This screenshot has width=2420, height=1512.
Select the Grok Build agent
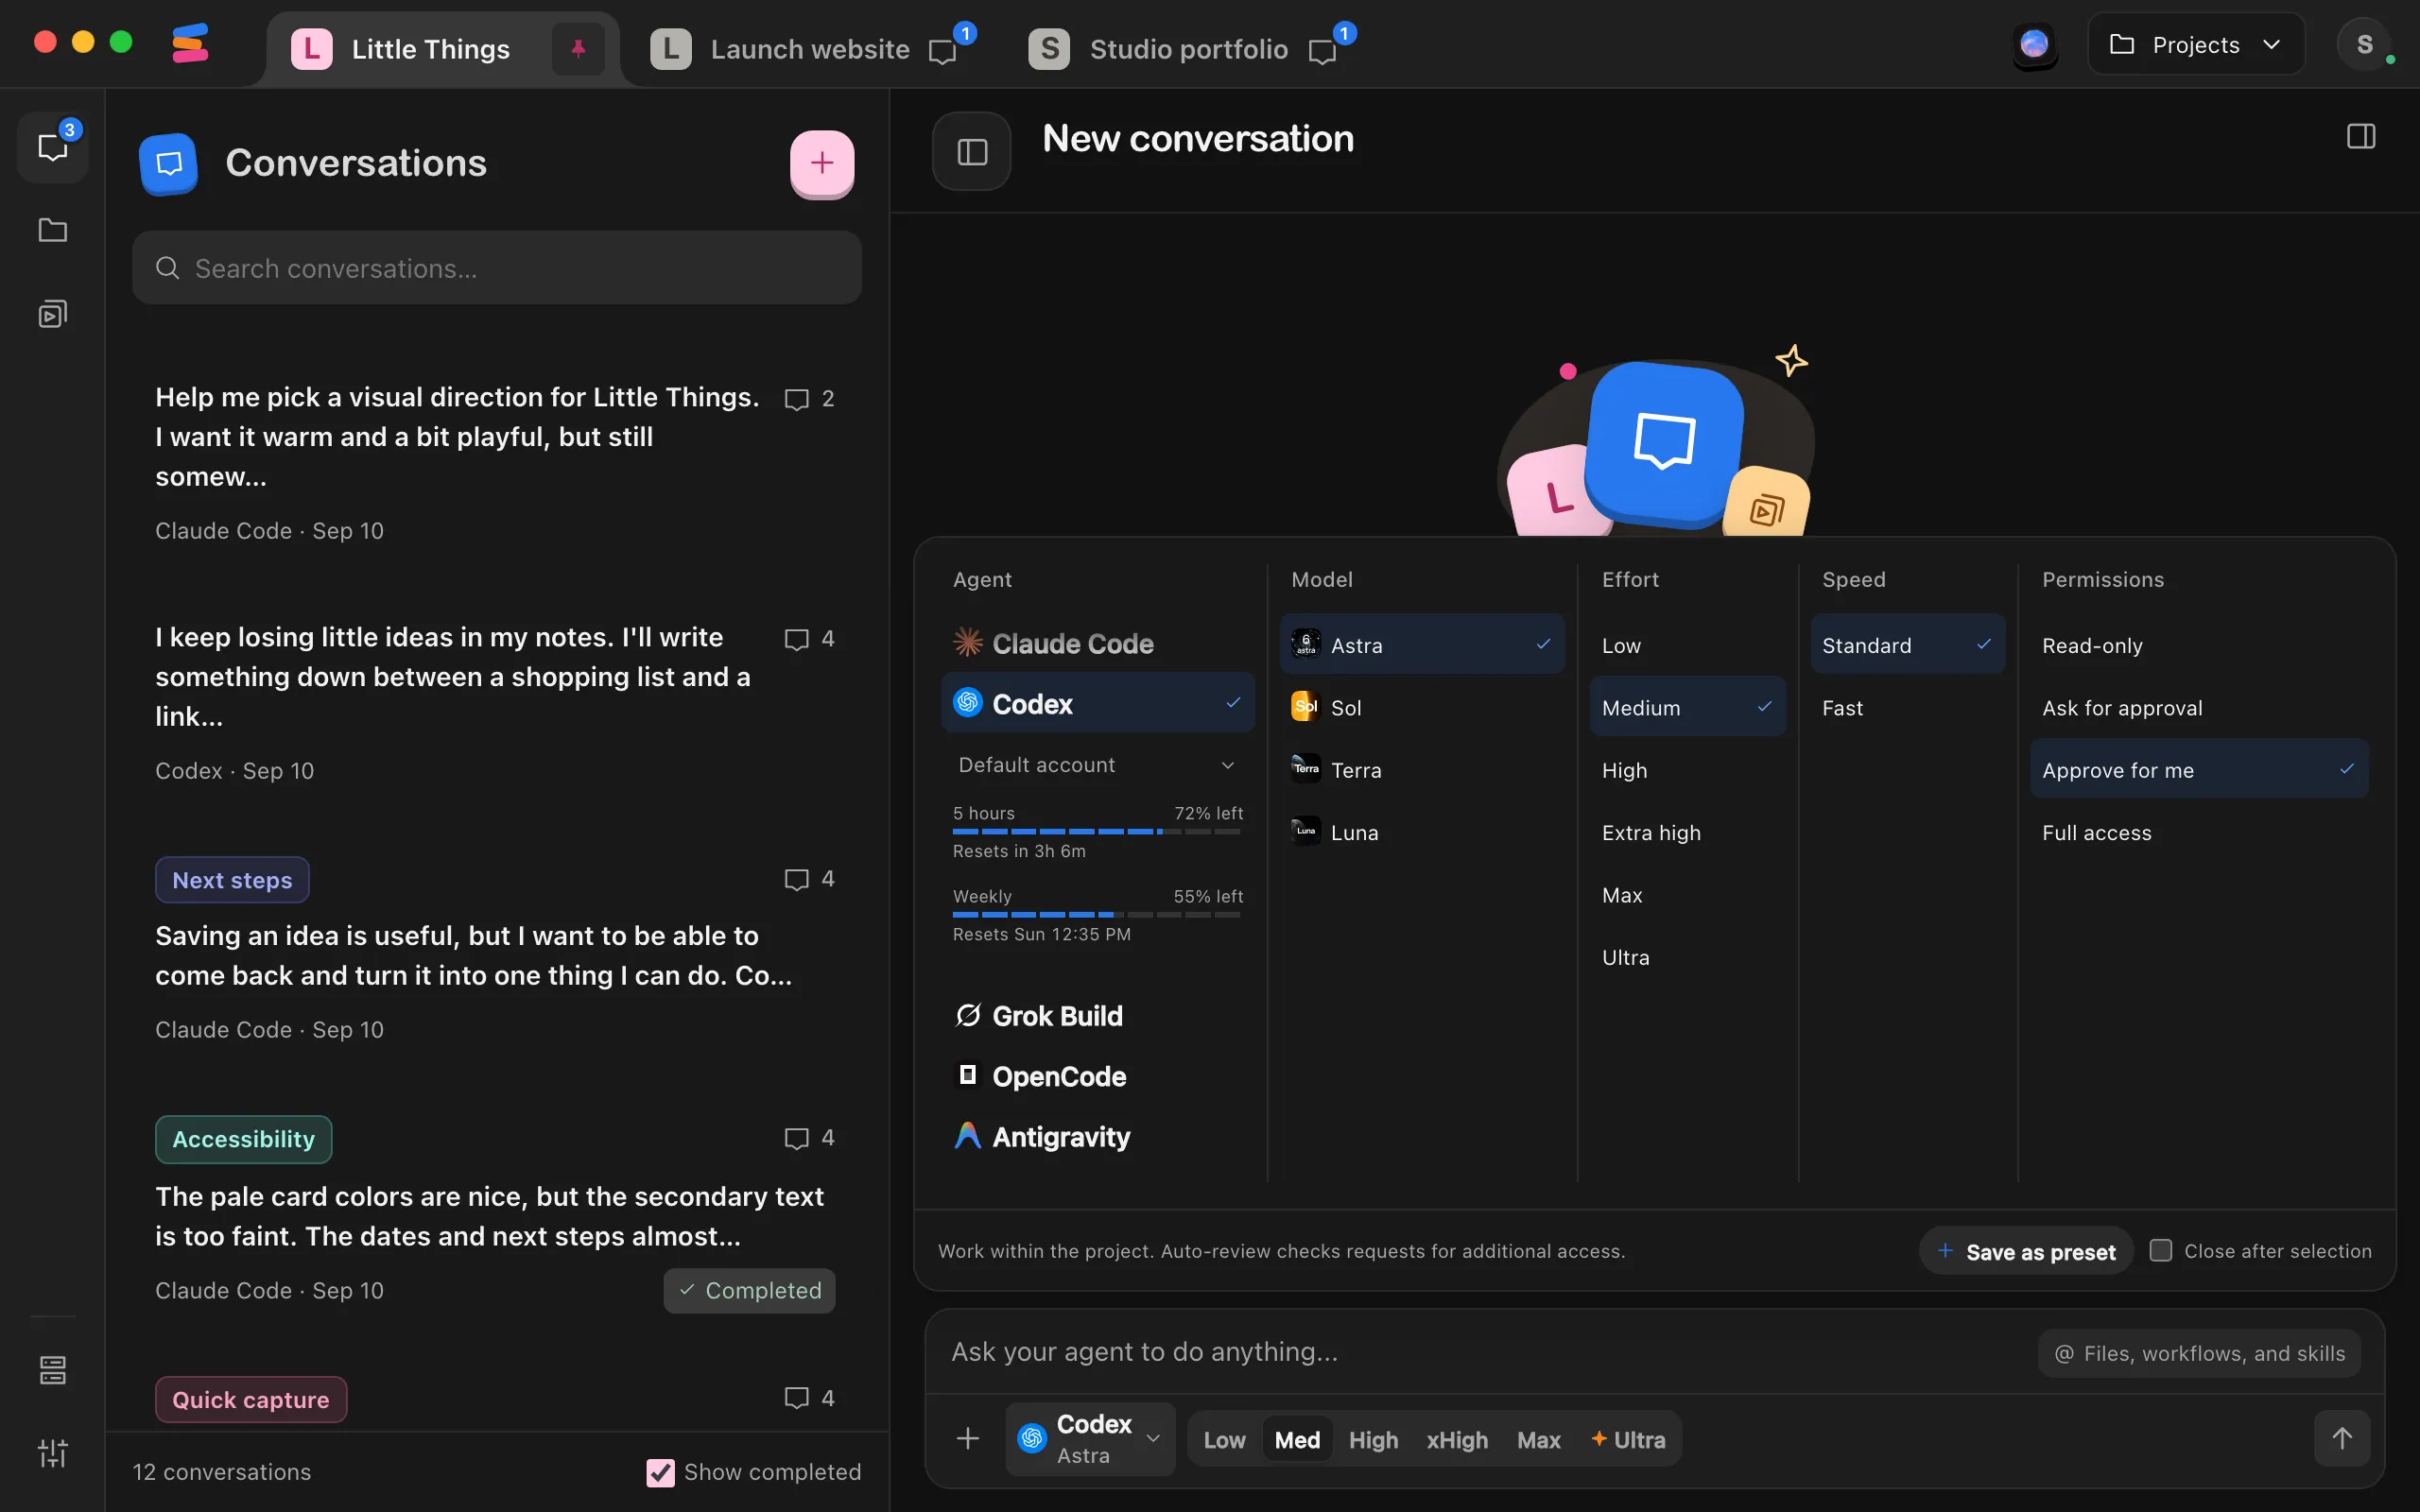coord(1097,1016)
